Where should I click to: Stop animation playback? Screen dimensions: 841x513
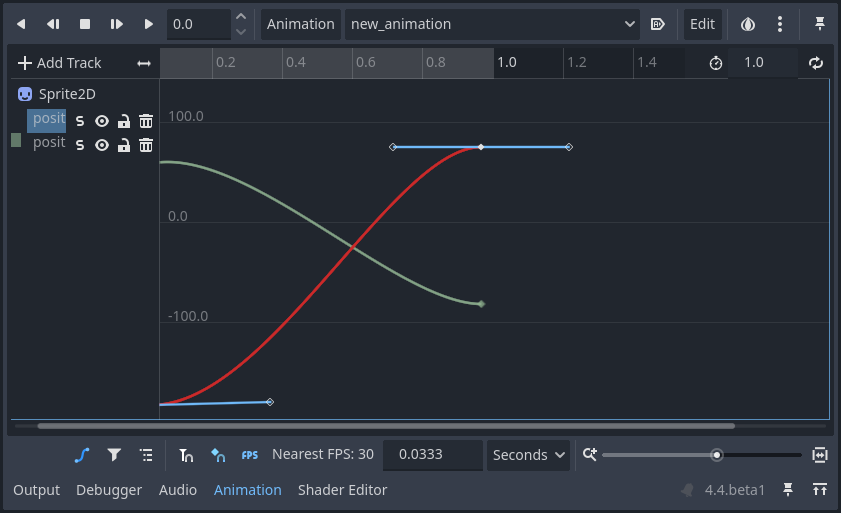(x=85, y=24)
